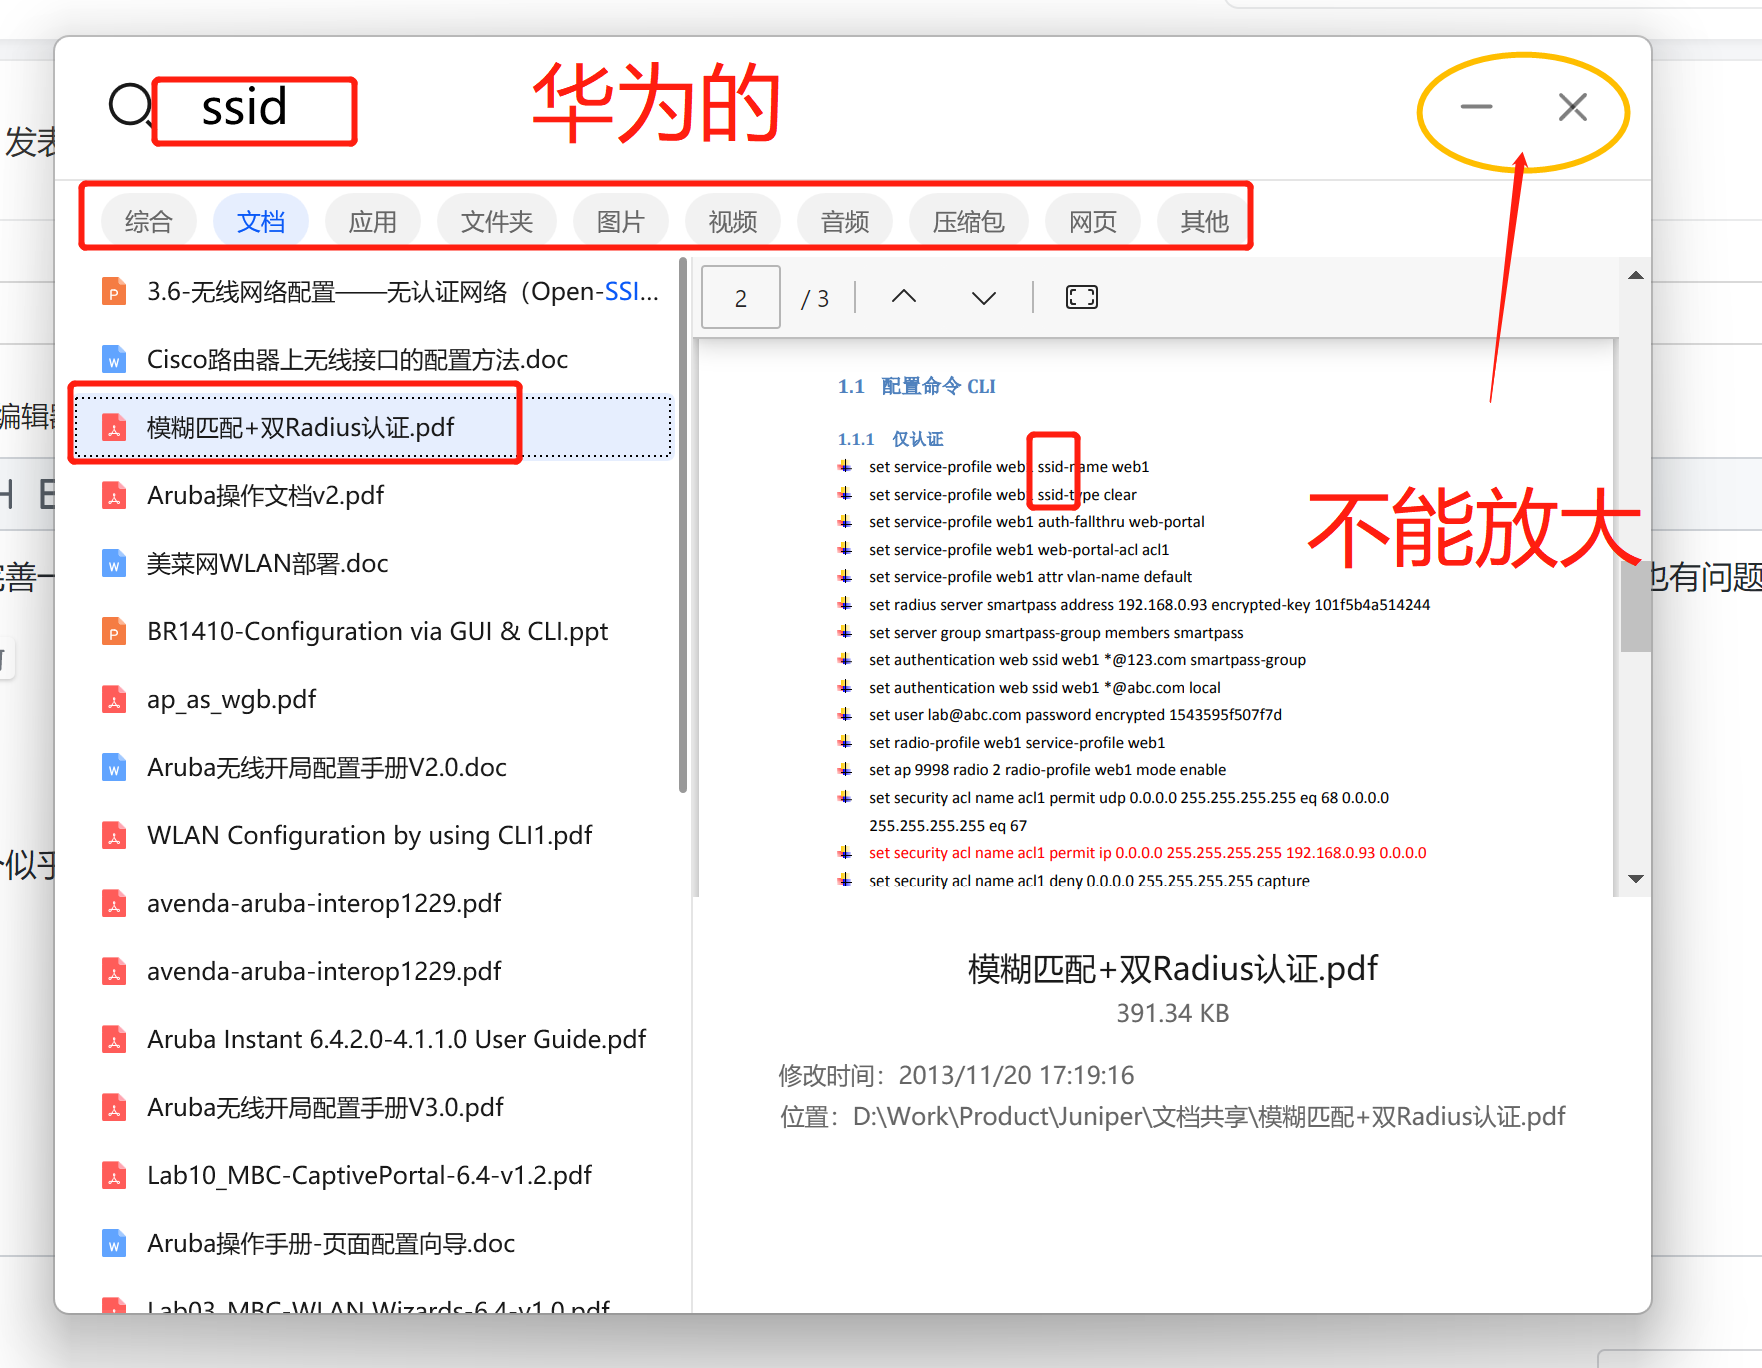The width and height of the screenshot is (1762, 1368).
Task: Click the PPT icon beside BR1410-Configuration file
Action: click(x=114, y=632)
